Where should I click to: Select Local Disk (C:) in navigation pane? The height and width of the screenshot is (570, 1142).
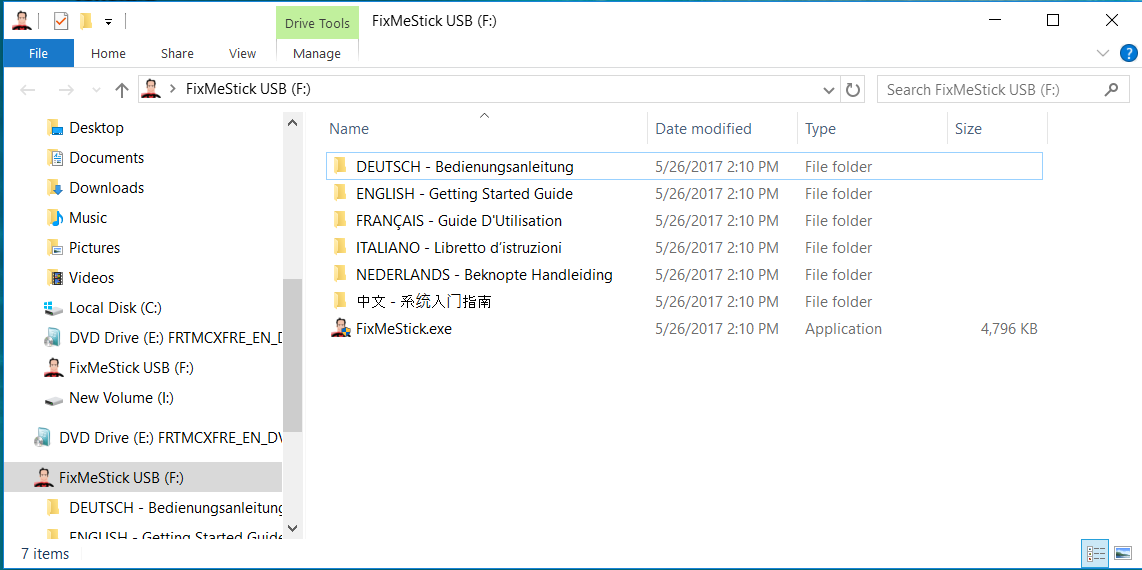pyautogui.click(x=115, y=308)
